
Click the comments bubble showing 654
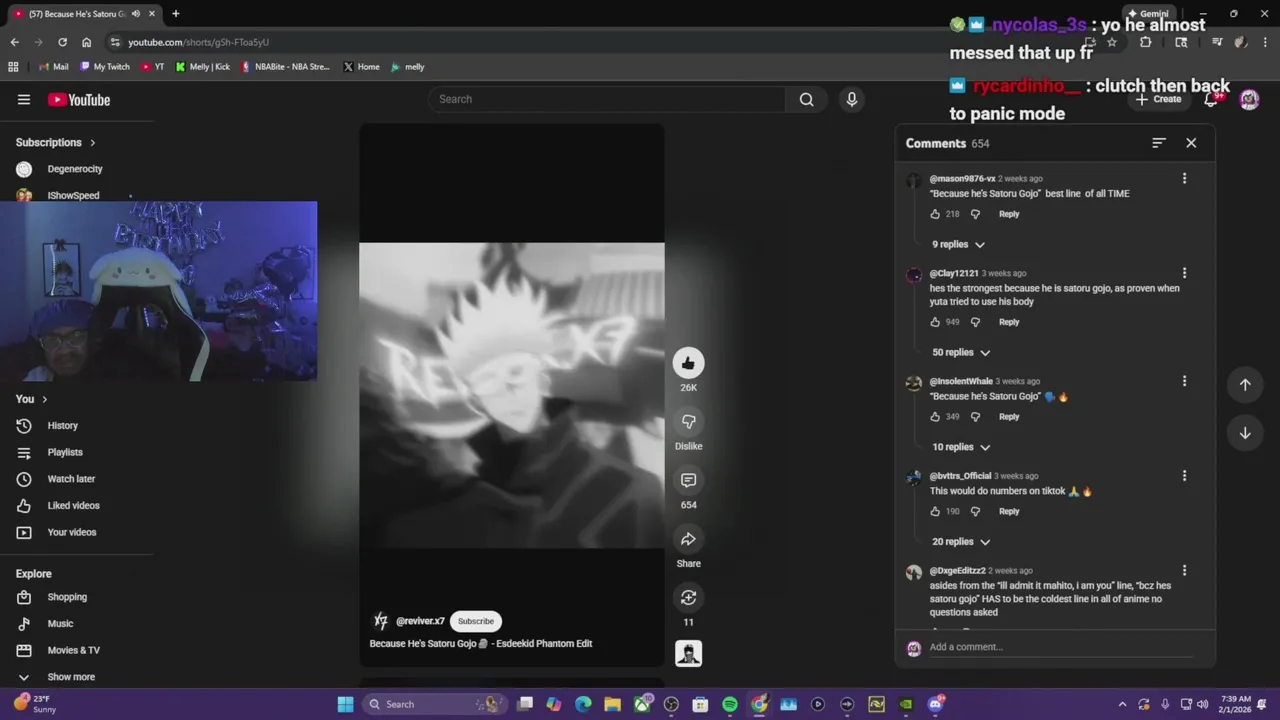click(x=688, y=480)
